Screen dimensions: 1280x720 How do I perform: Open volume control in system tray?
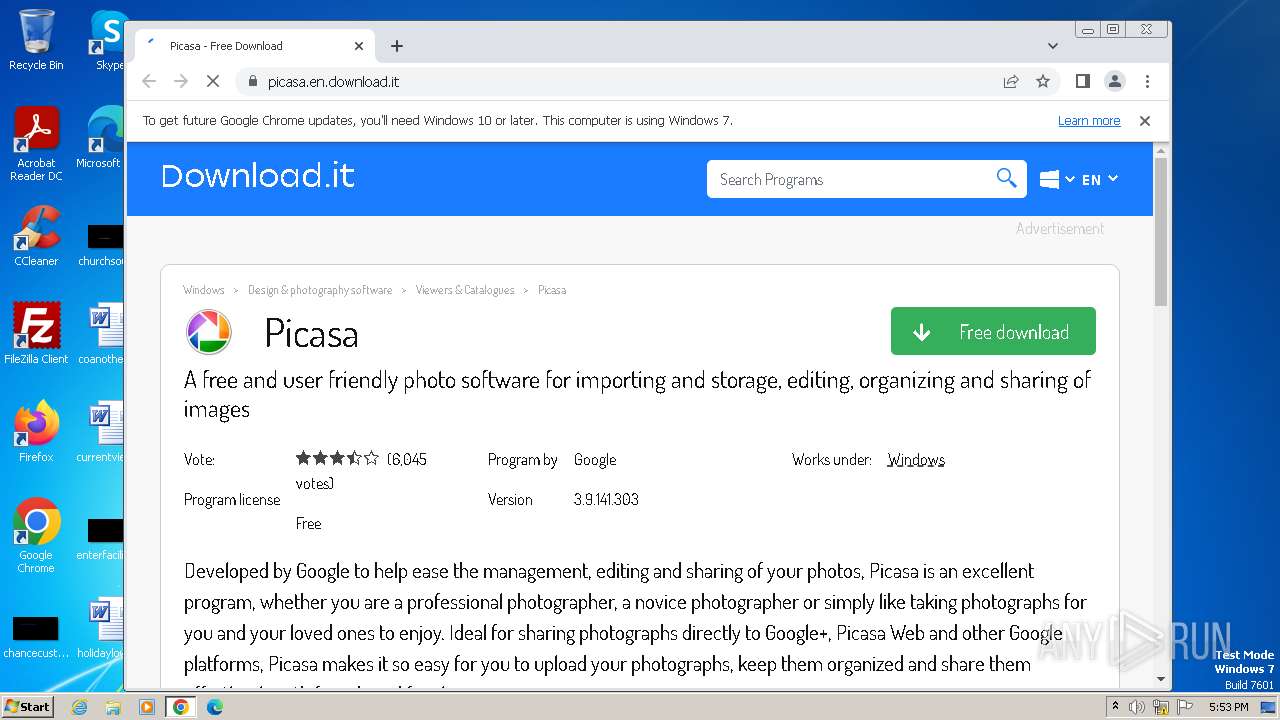point(1137,707)
